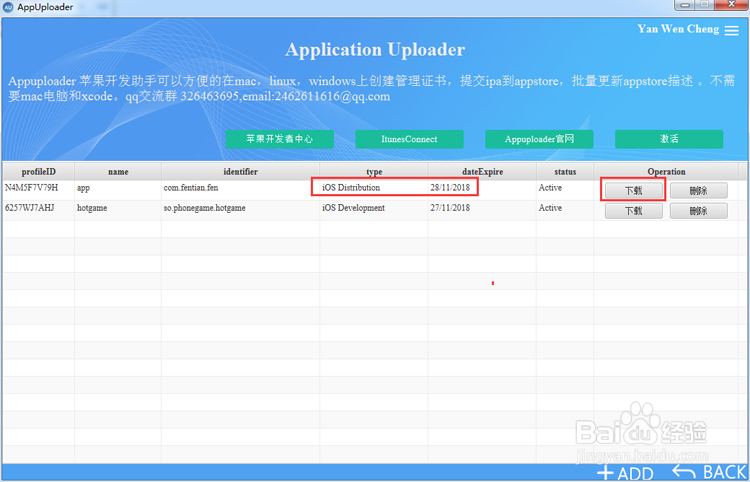Sort by the dateExpire column header

482,172
